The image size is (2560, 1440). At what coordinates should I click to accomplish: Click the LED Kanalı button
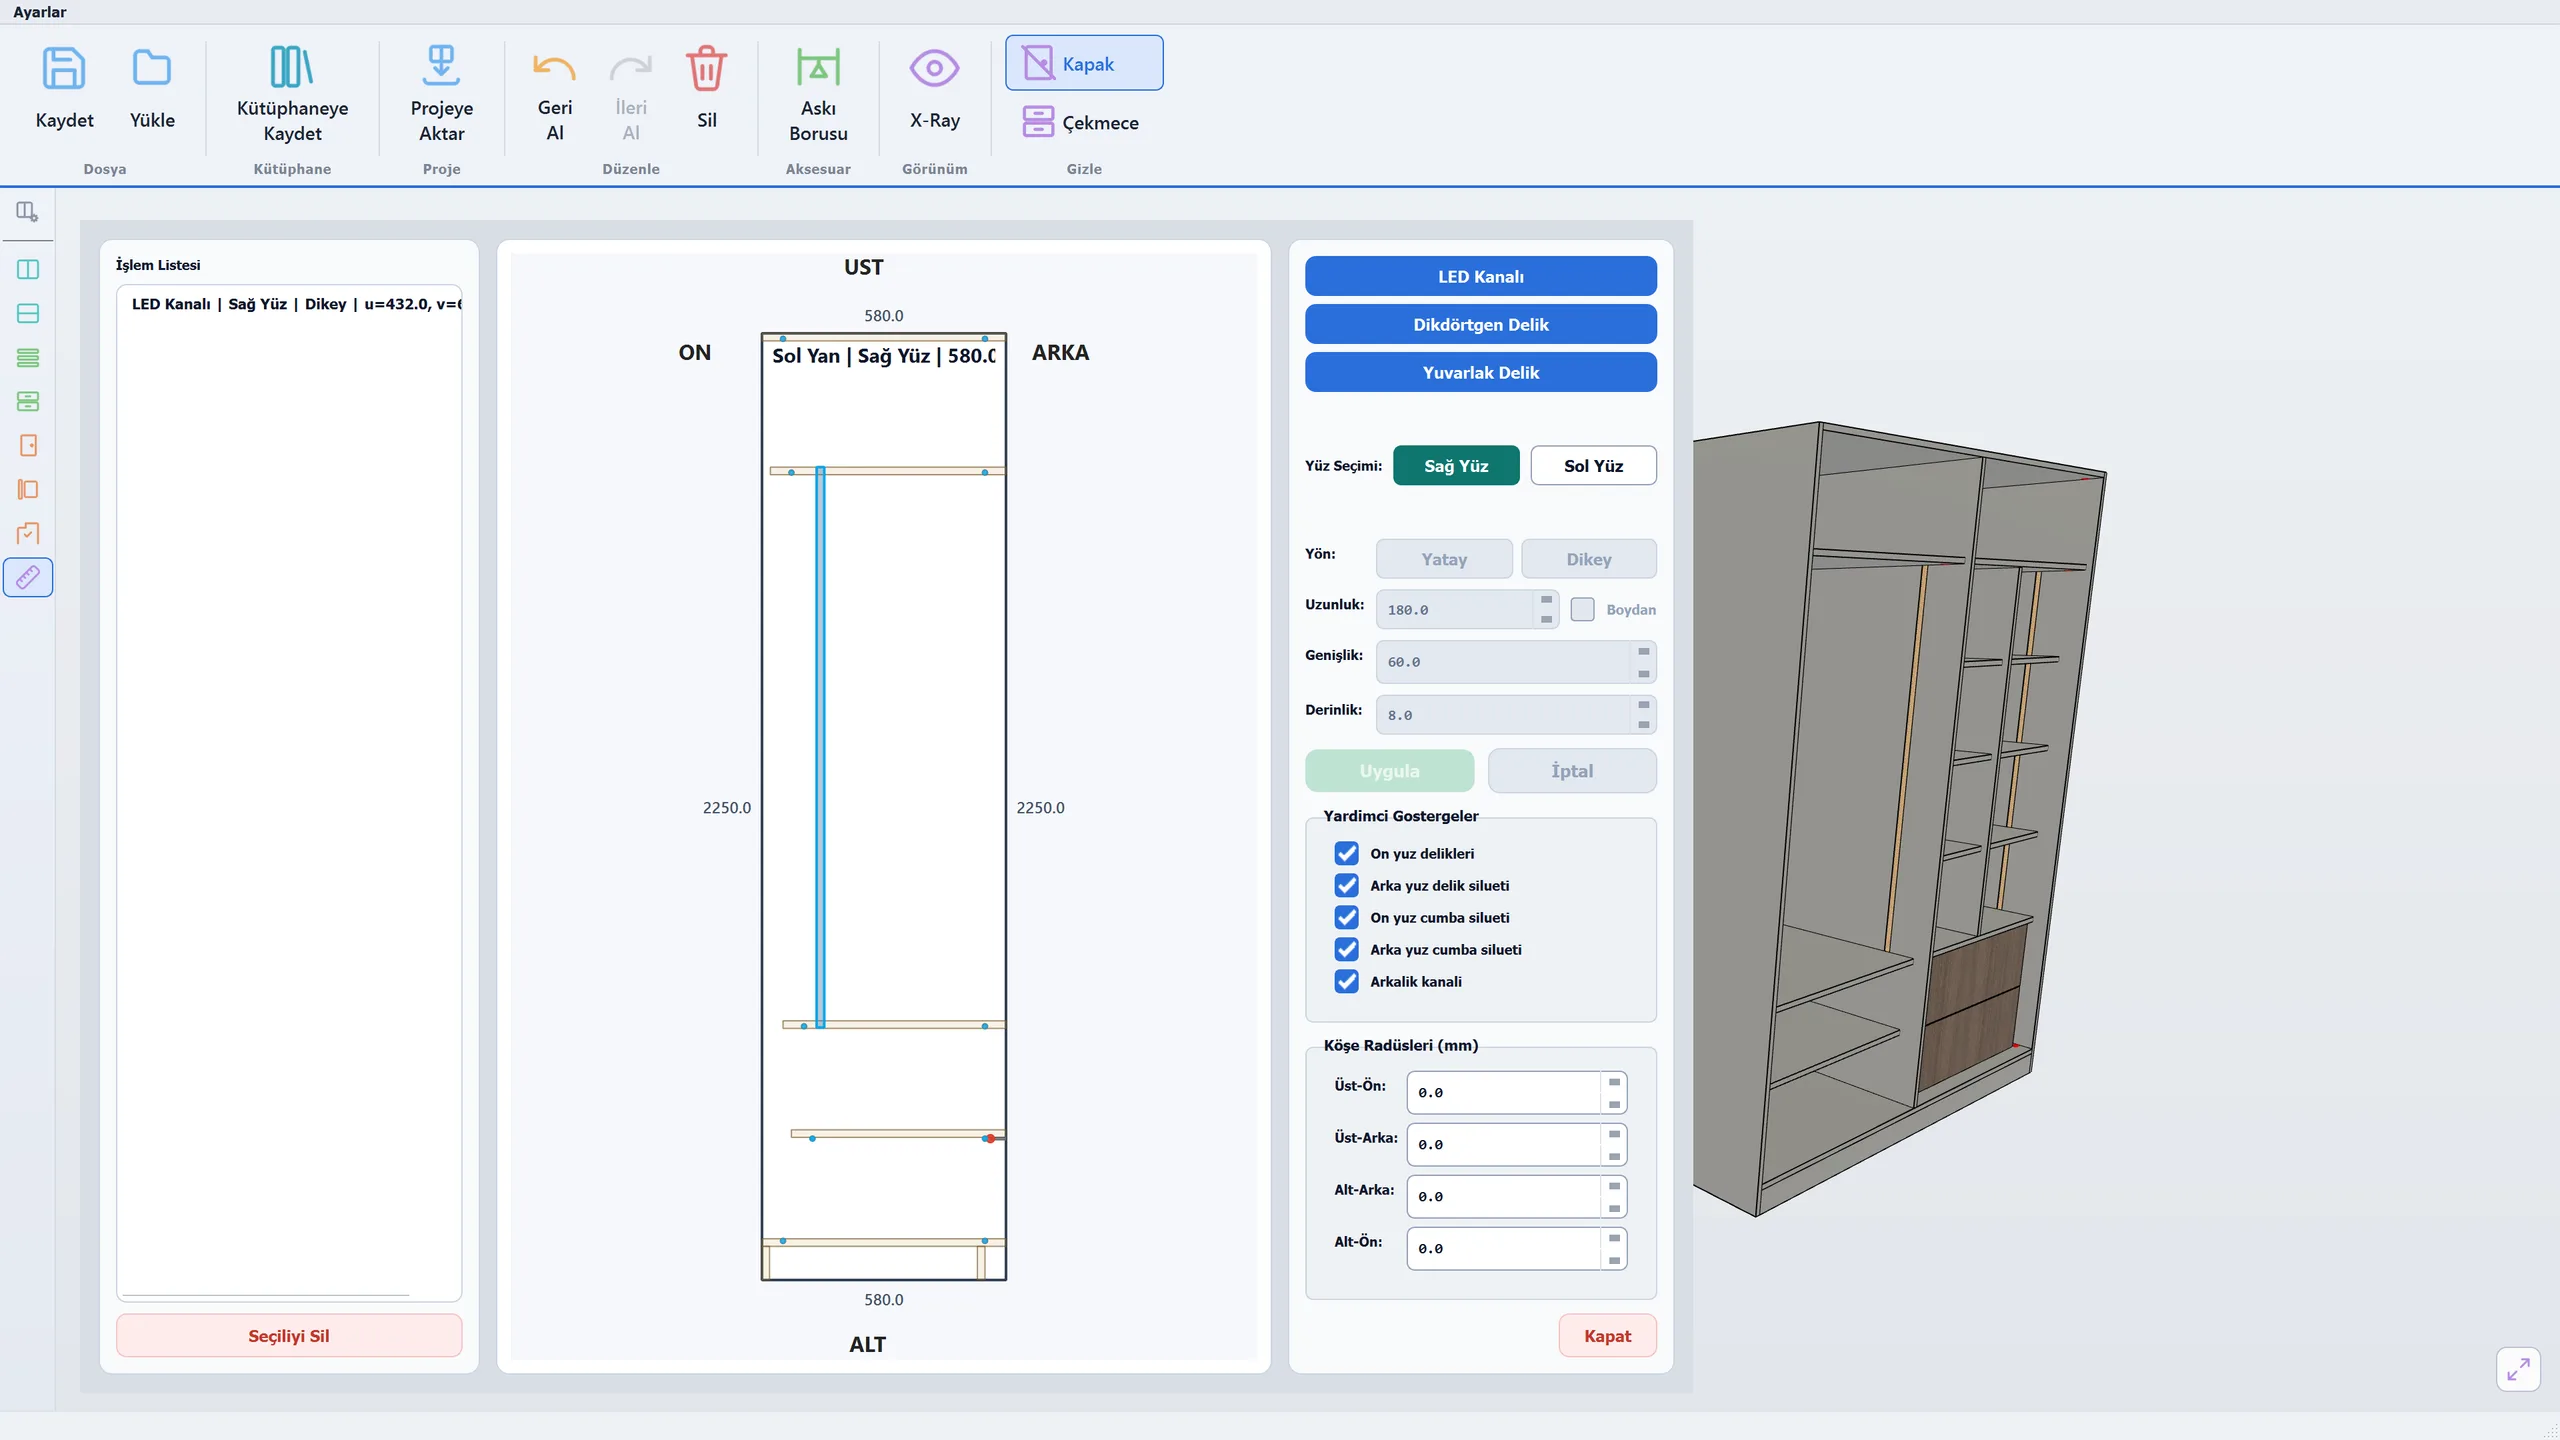(x=1480, y=276)
